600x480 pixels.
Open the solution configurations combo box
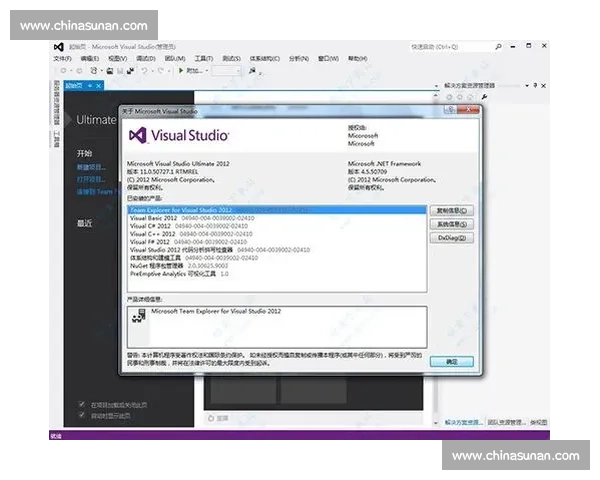point(226,71)
